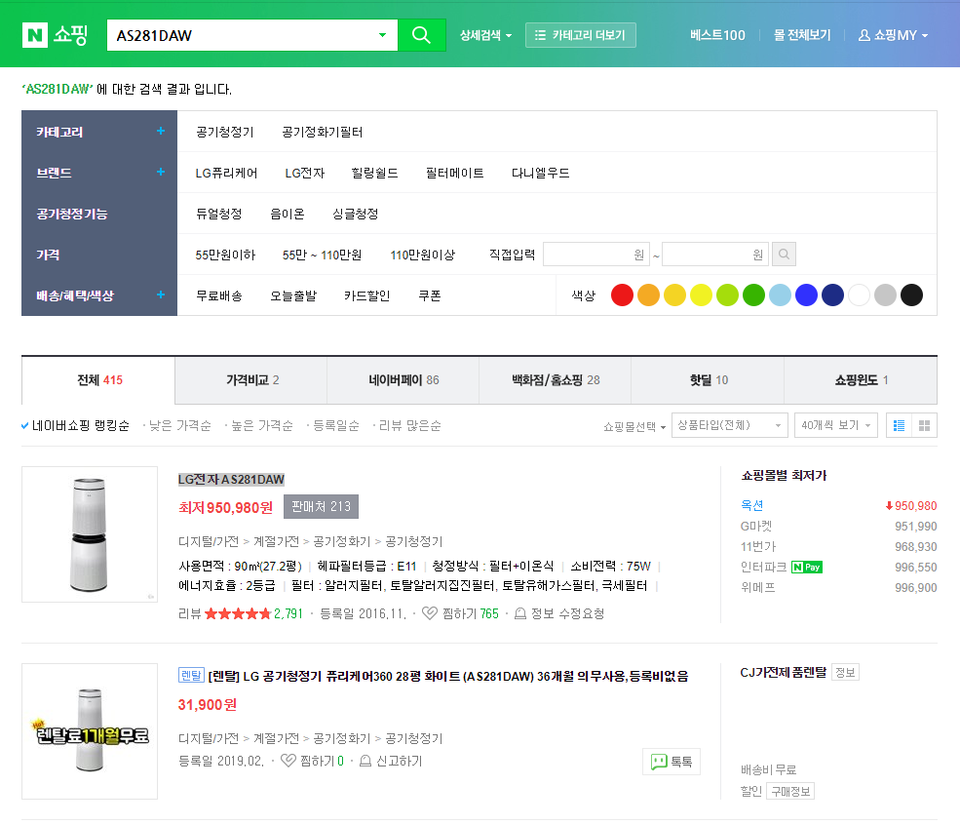Toggle 쿠폰 filter
The width and height of the screenshot is (960, 825).
[x=429, y=296]
